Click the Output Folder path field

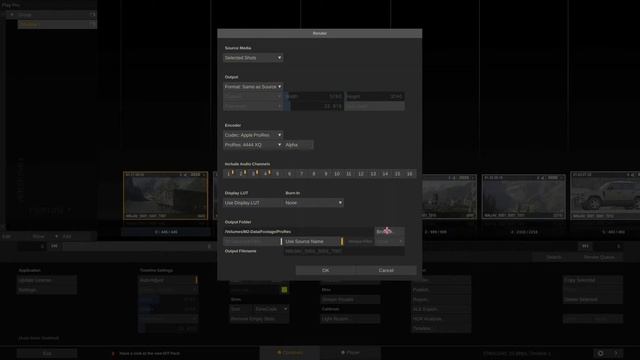point(298,232)
